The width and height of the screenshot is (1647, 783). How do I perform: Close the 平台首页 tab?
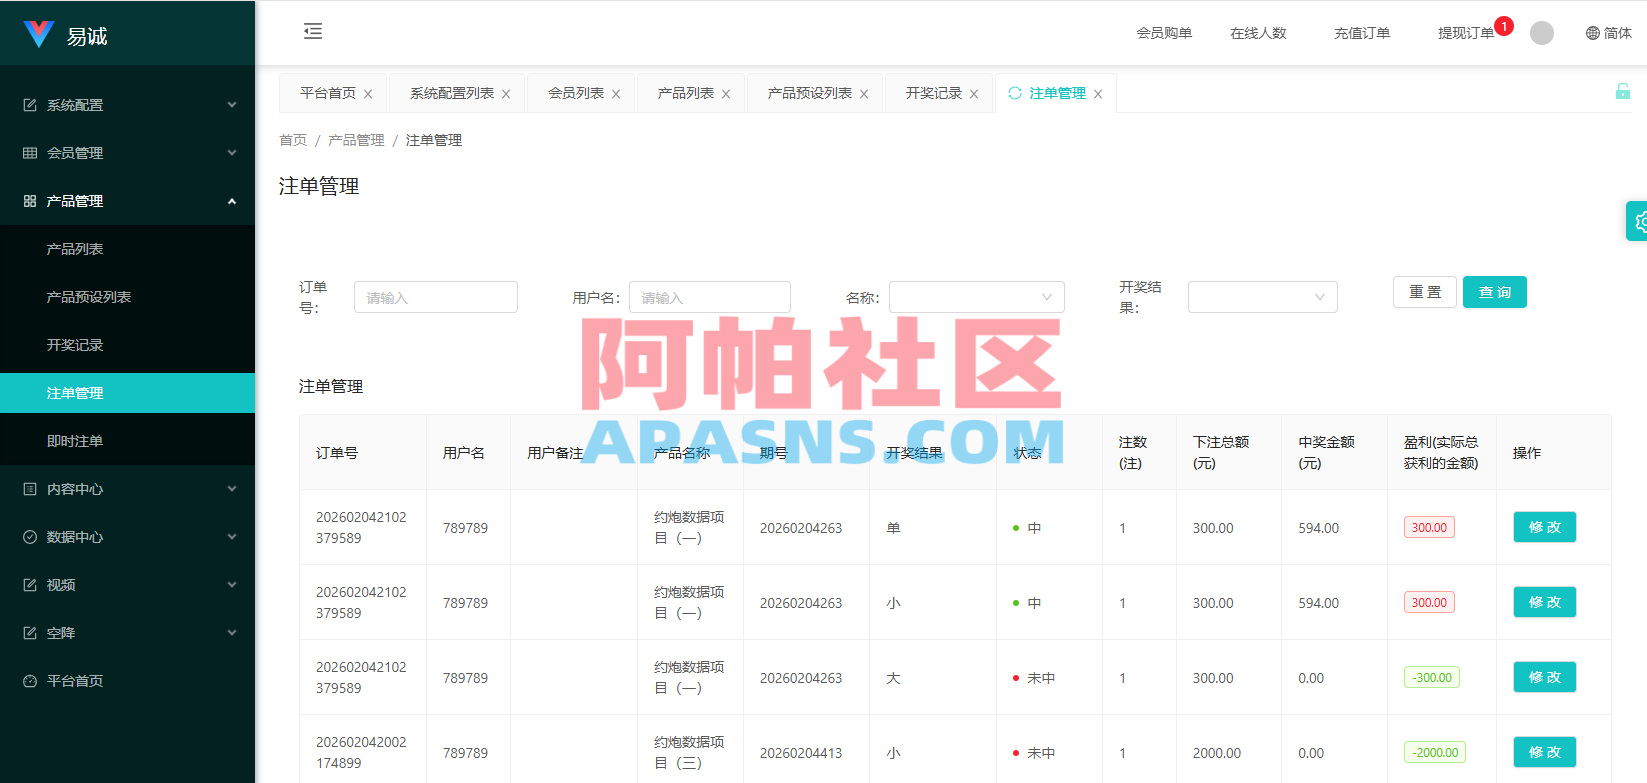pos(368,94)
